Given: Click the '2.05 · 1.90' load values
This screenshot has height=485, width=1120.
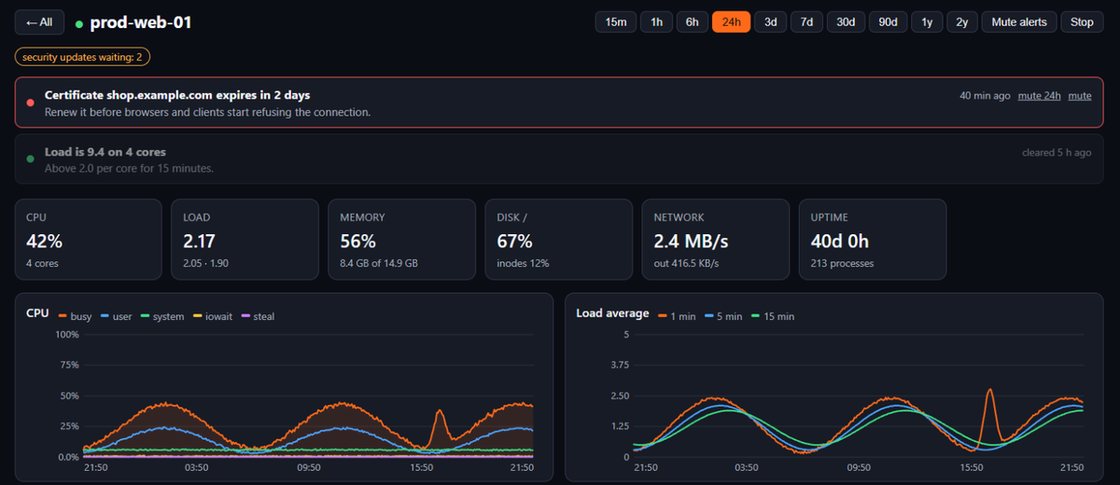Looking at the screenshot, I should tap(206, 264).
